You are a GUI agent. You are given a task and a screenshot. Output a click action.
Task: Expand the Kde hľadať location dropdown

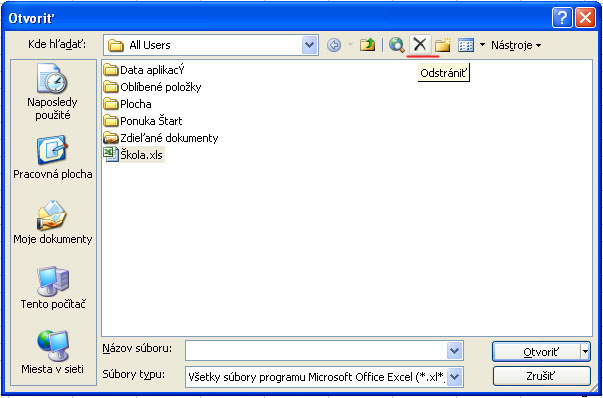[310, 45]
